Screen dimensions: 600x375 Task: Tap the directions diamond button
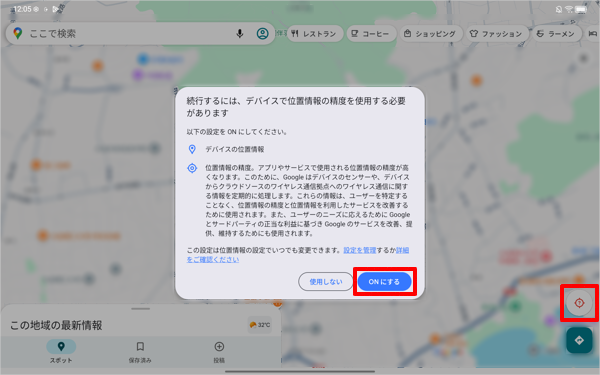click(x=579, y=340)
